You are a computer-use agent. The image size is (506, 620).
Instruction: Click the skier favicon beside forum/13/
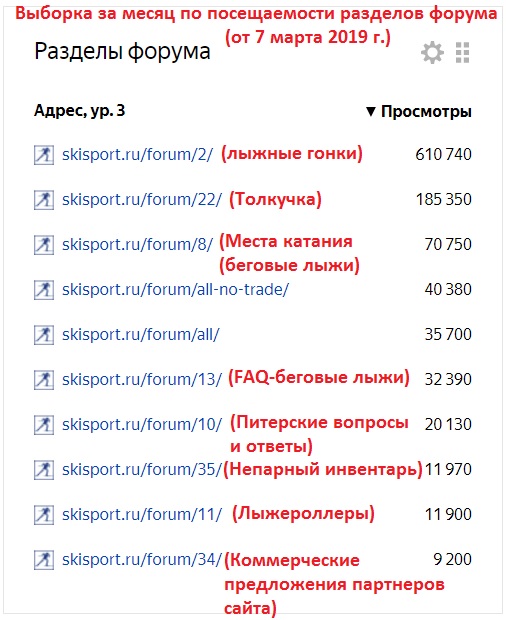(x=44, y=380)
